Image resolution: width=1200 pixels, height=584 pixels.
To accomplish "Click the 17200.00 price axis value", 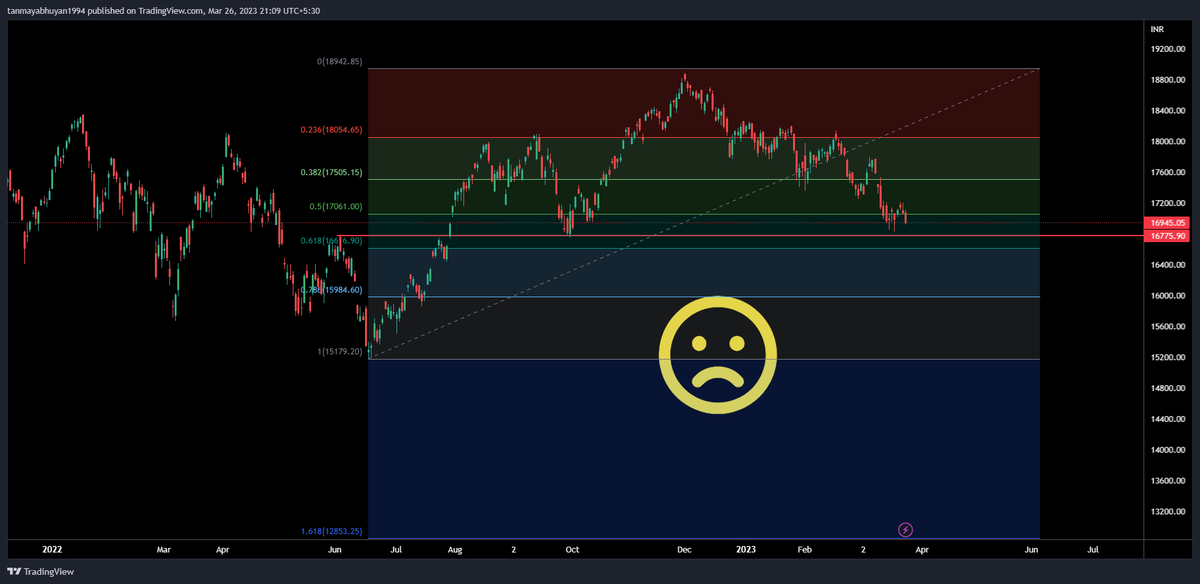I will click(x=1167, y=204).
